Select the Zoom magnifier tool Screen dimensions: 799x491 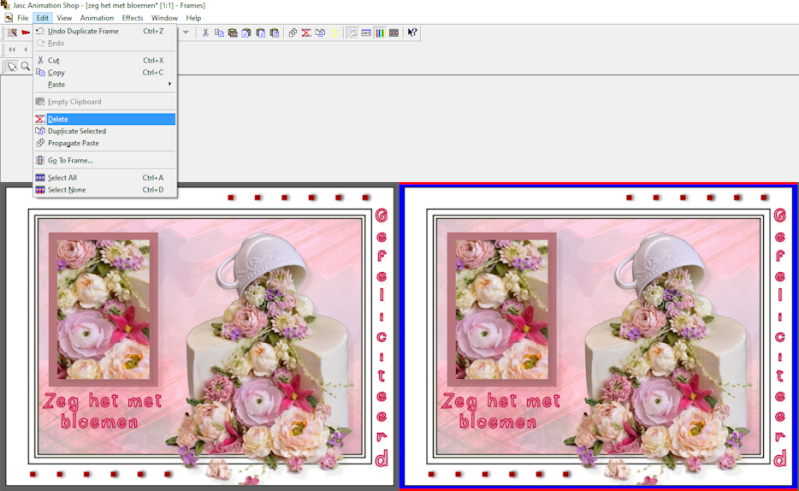pyautogui.click(x=26, y=67)
